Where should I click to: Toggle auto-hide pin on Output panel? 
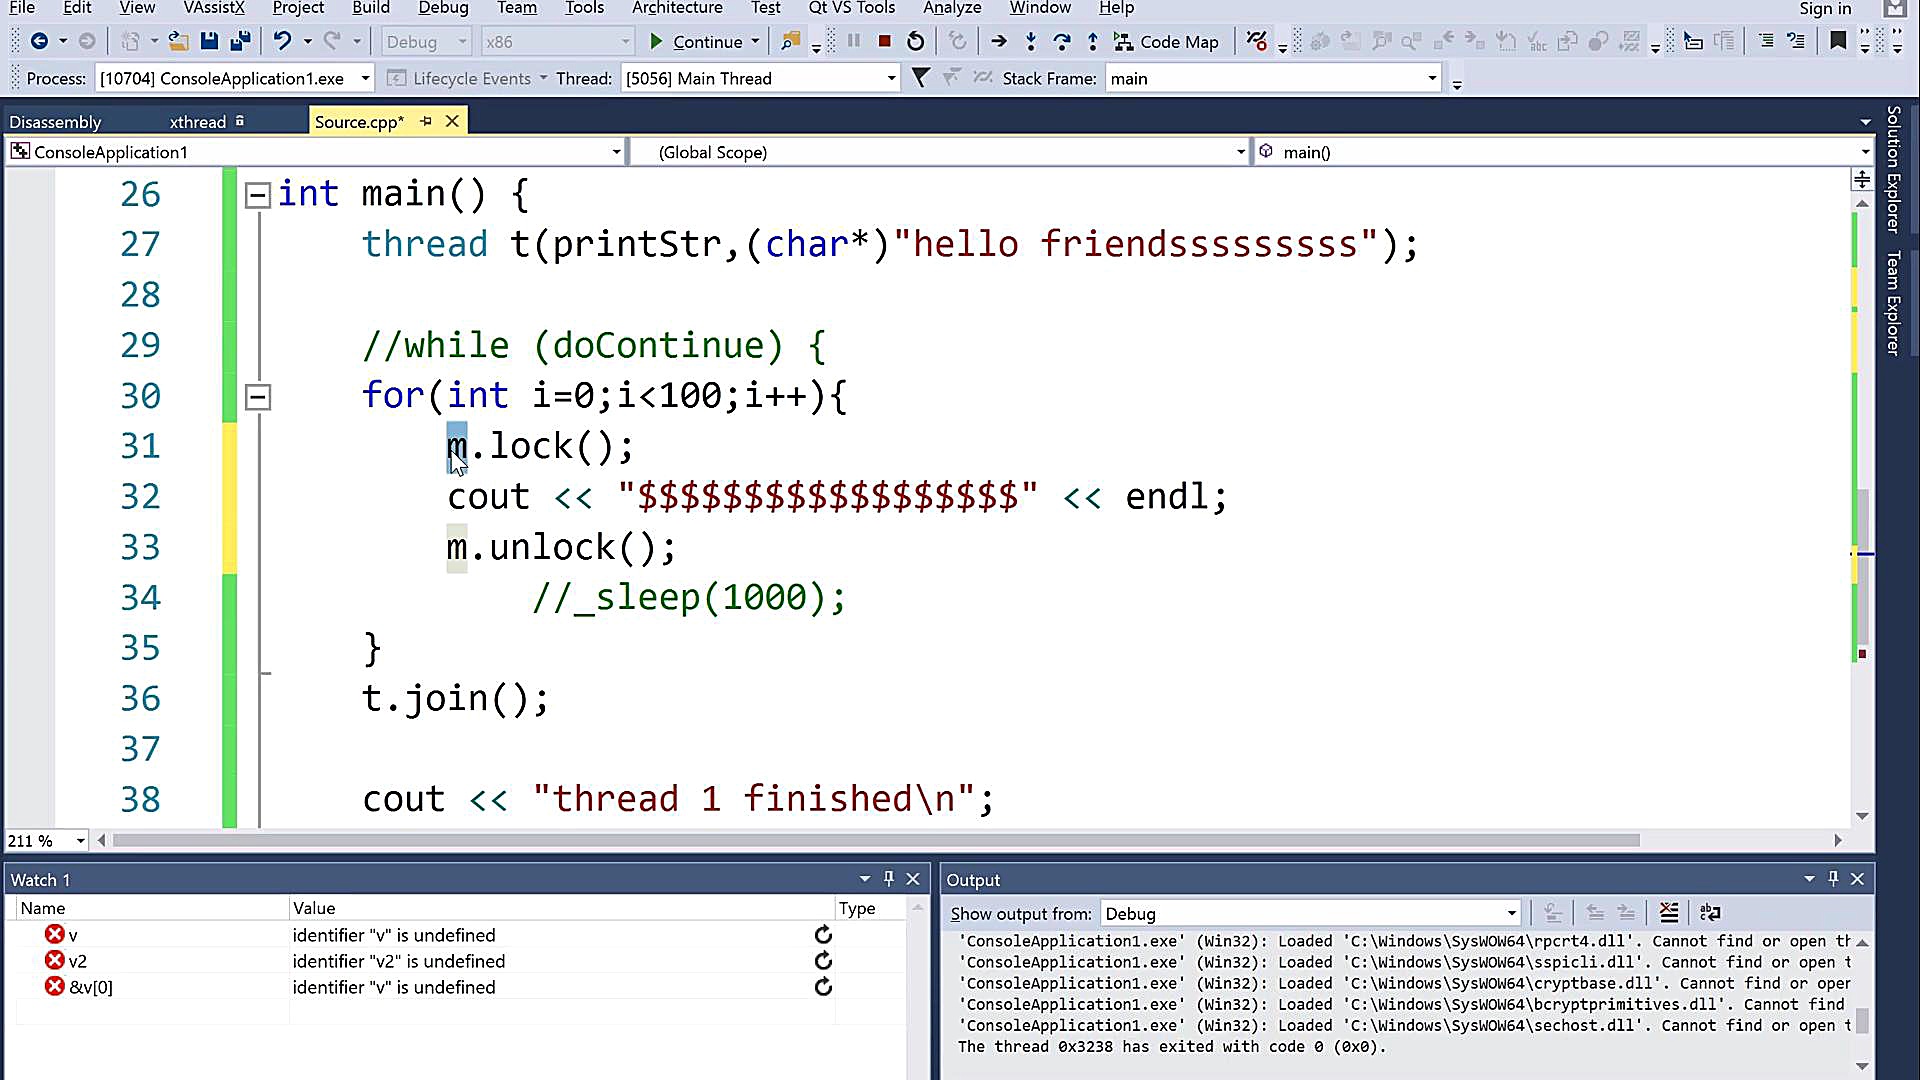[x=1833, y=879]
